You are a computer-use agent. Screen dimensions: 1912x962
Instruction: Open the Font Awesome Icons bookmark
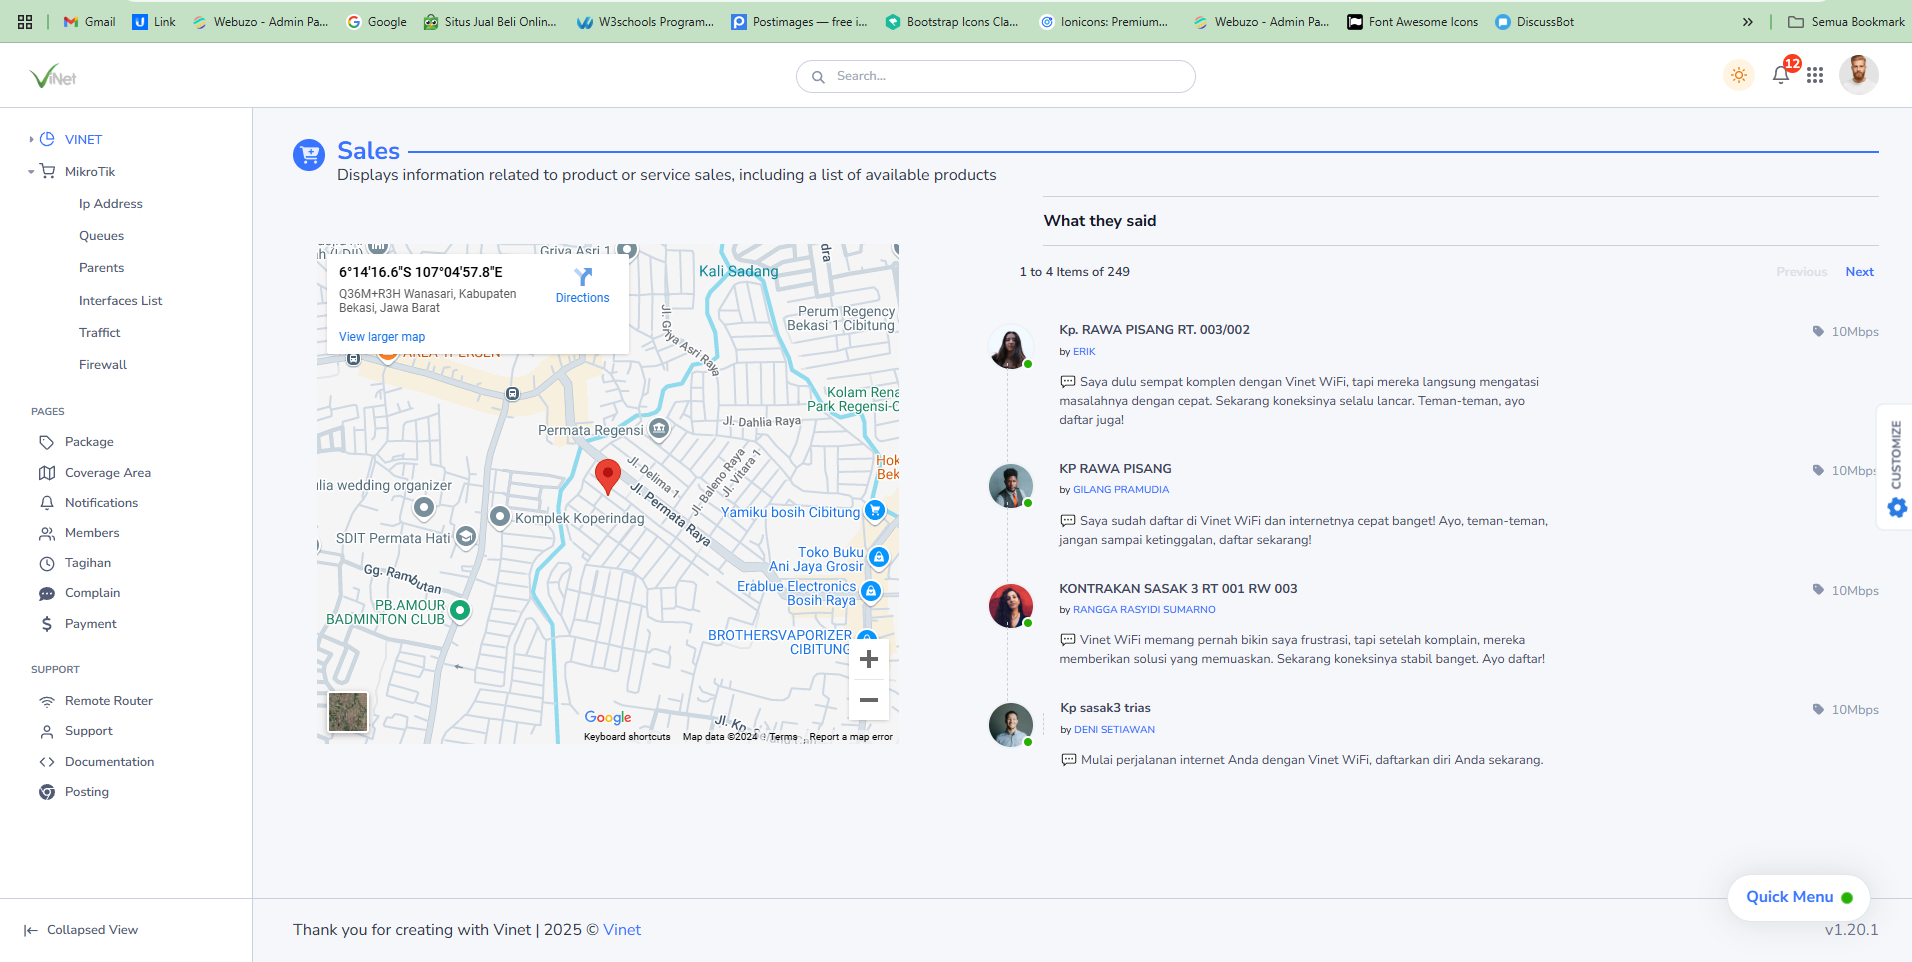[x=1412, y=21]
